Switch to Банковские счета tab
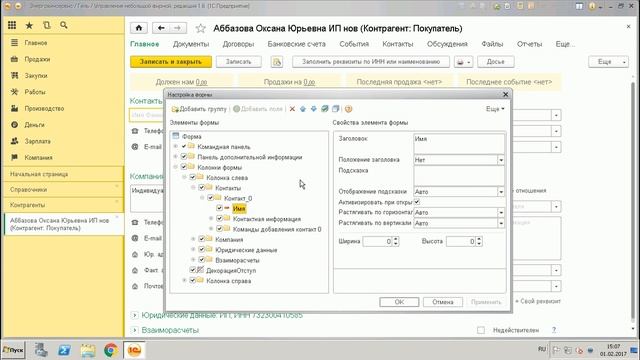 pos(296,44)
